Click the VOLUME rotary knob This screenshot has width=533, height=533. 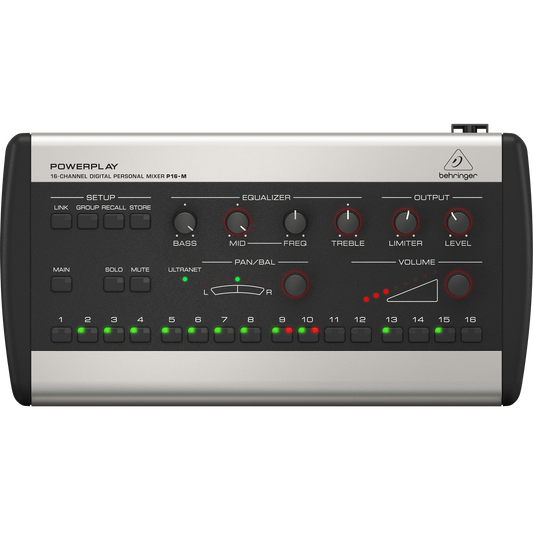pyautogui.click(x=458, y=285)
